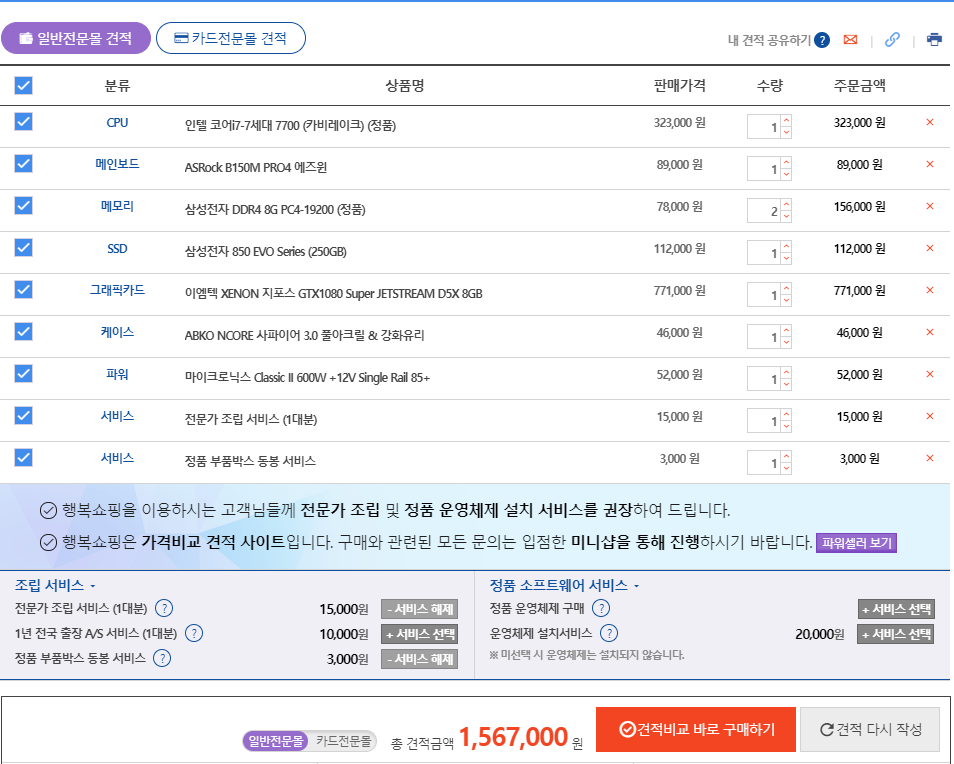
Task: Toggle 카드전문몰 in total price switch
Action: (x=343, y=741)
